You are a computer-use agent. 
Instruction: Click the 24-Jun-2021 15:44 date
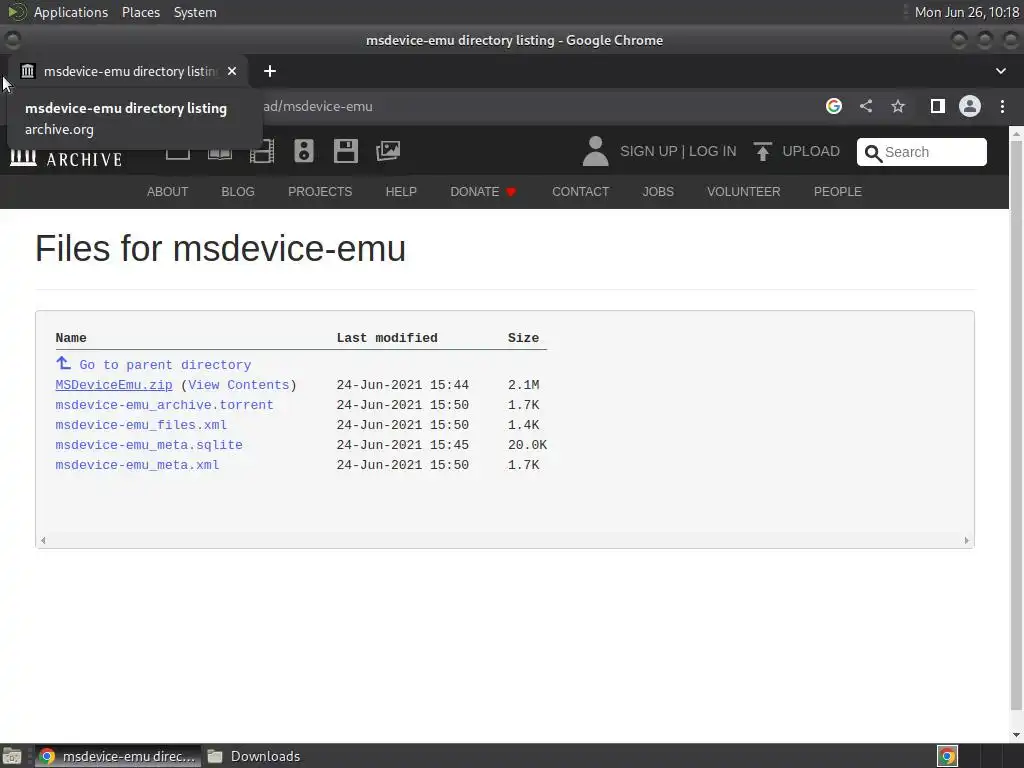(x=402, y=385)
